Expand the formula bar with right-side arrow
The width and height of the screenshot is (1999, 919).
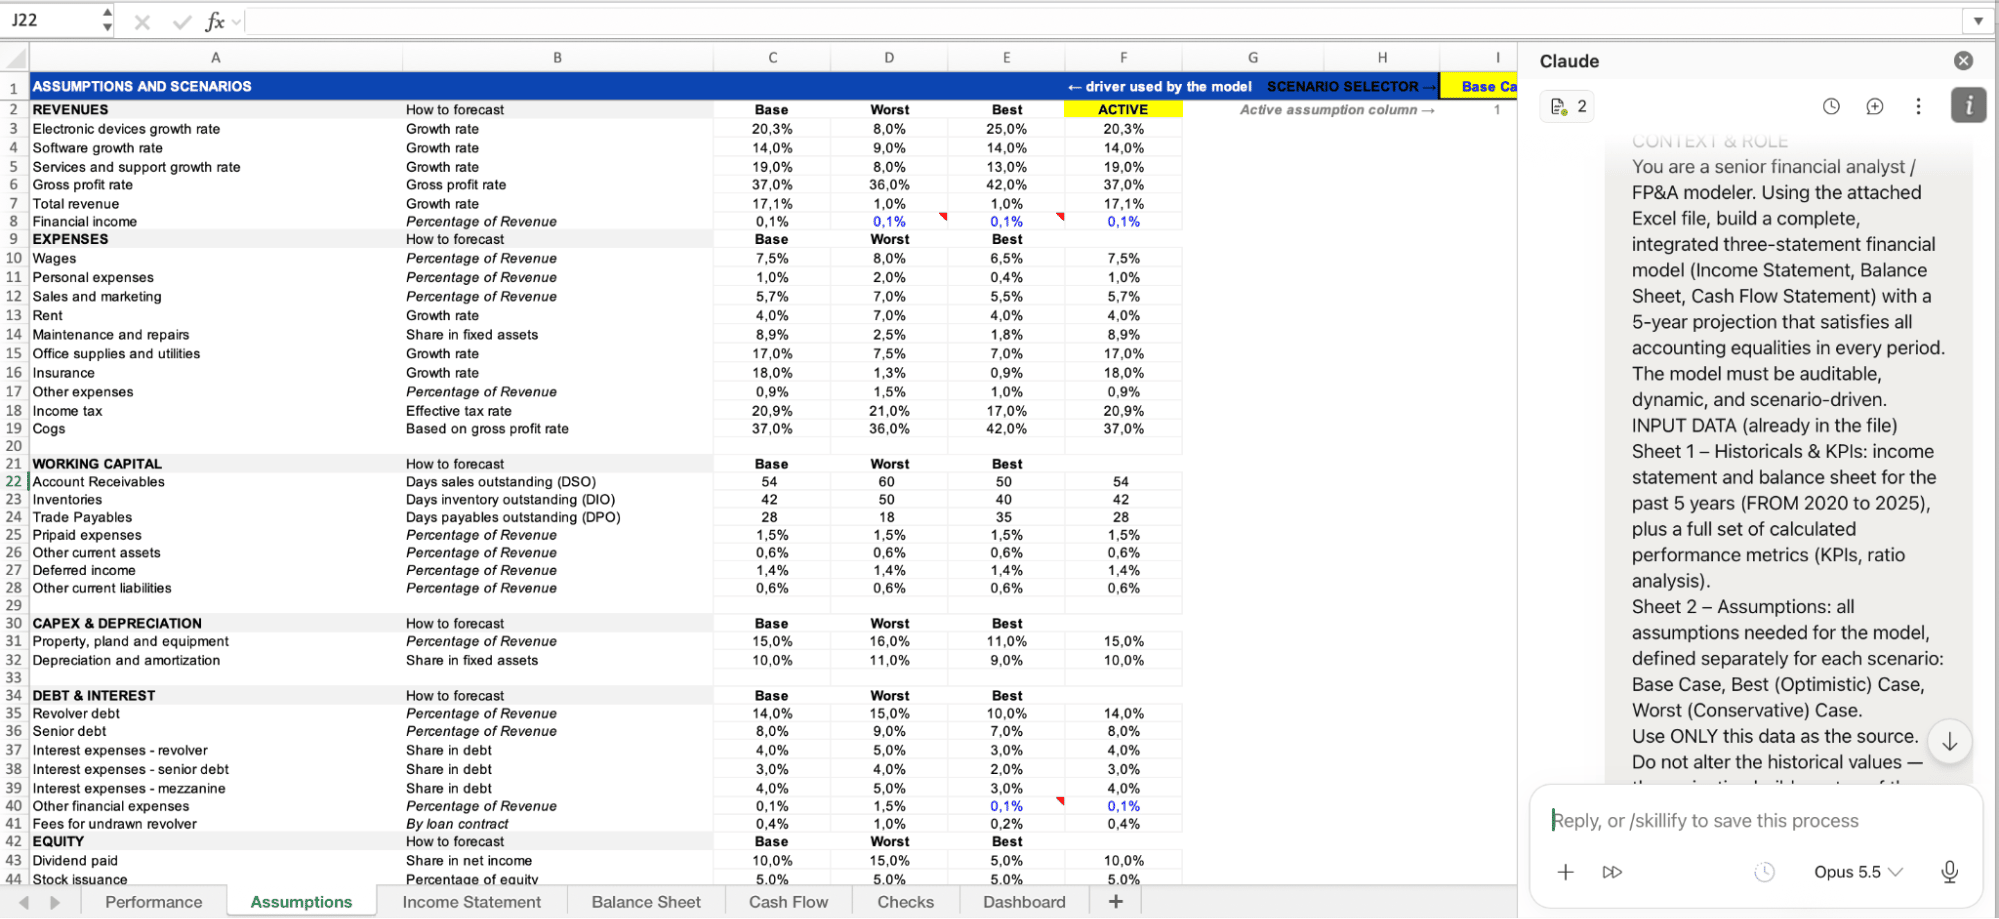[x=1978, y=20]
